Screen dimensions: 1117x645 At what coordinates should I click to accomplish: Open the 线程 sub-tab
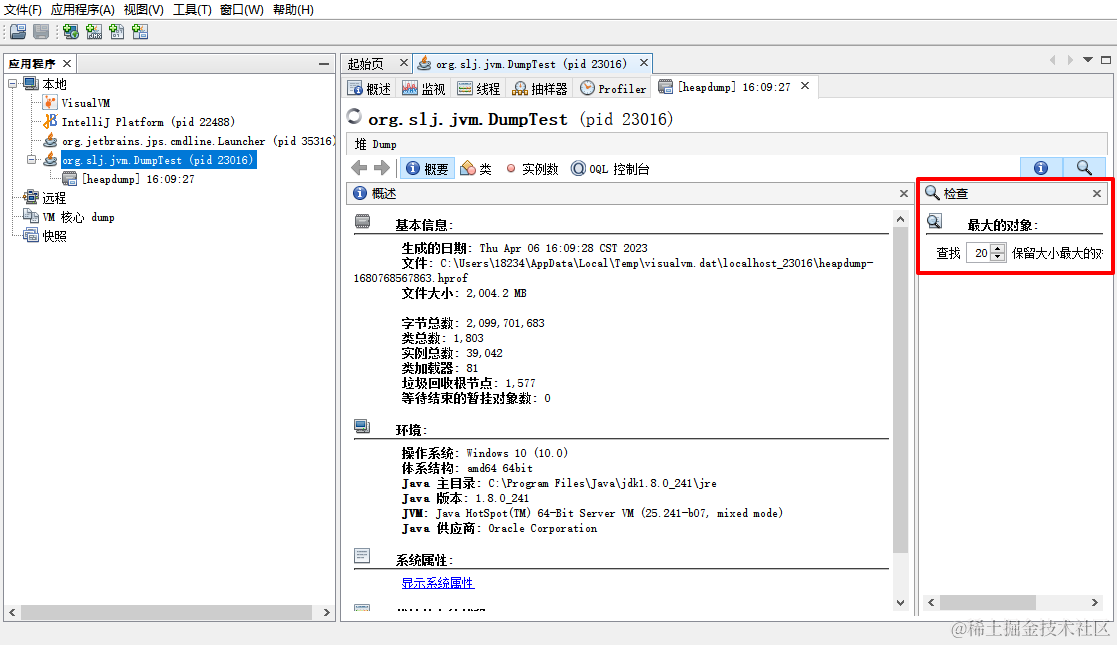pyautogui.click(x=479, y=88)
